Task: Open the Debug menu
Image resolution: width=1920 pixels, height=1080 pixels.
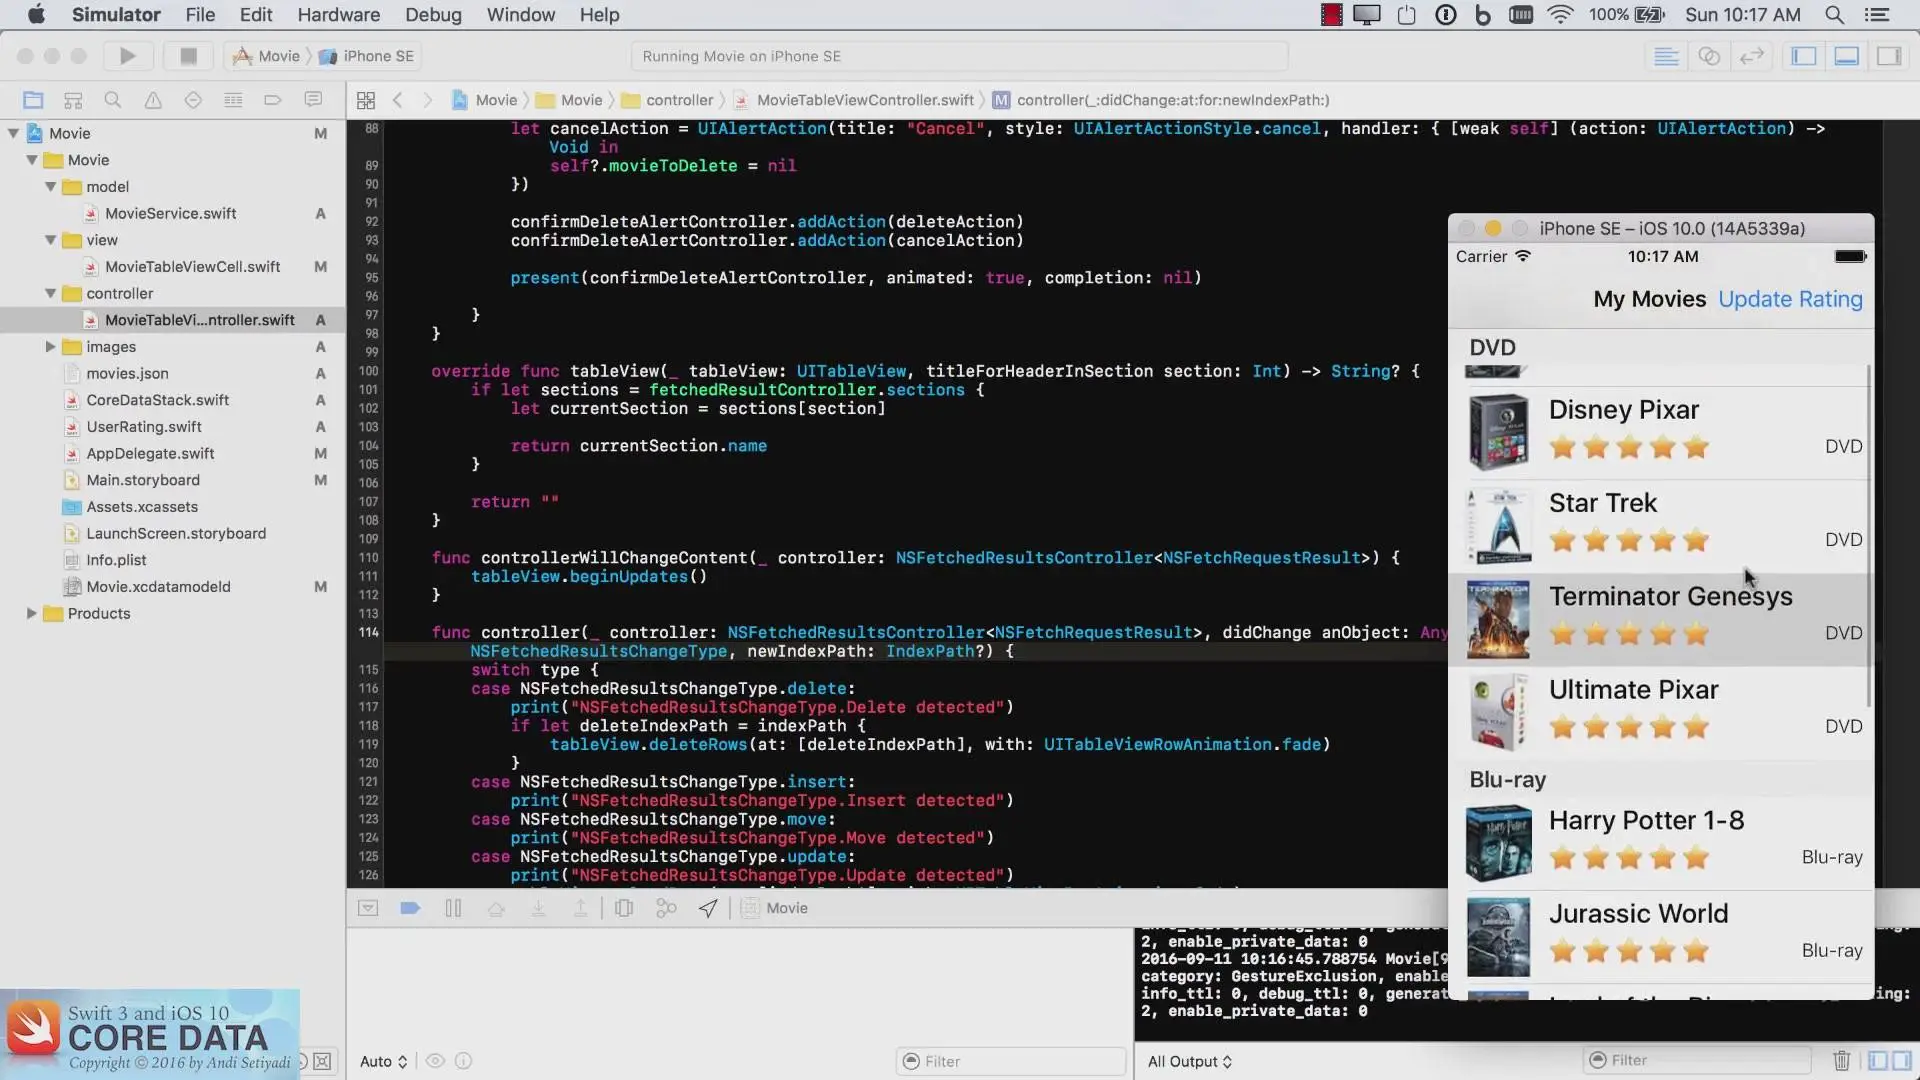Action: coord(433,15)
